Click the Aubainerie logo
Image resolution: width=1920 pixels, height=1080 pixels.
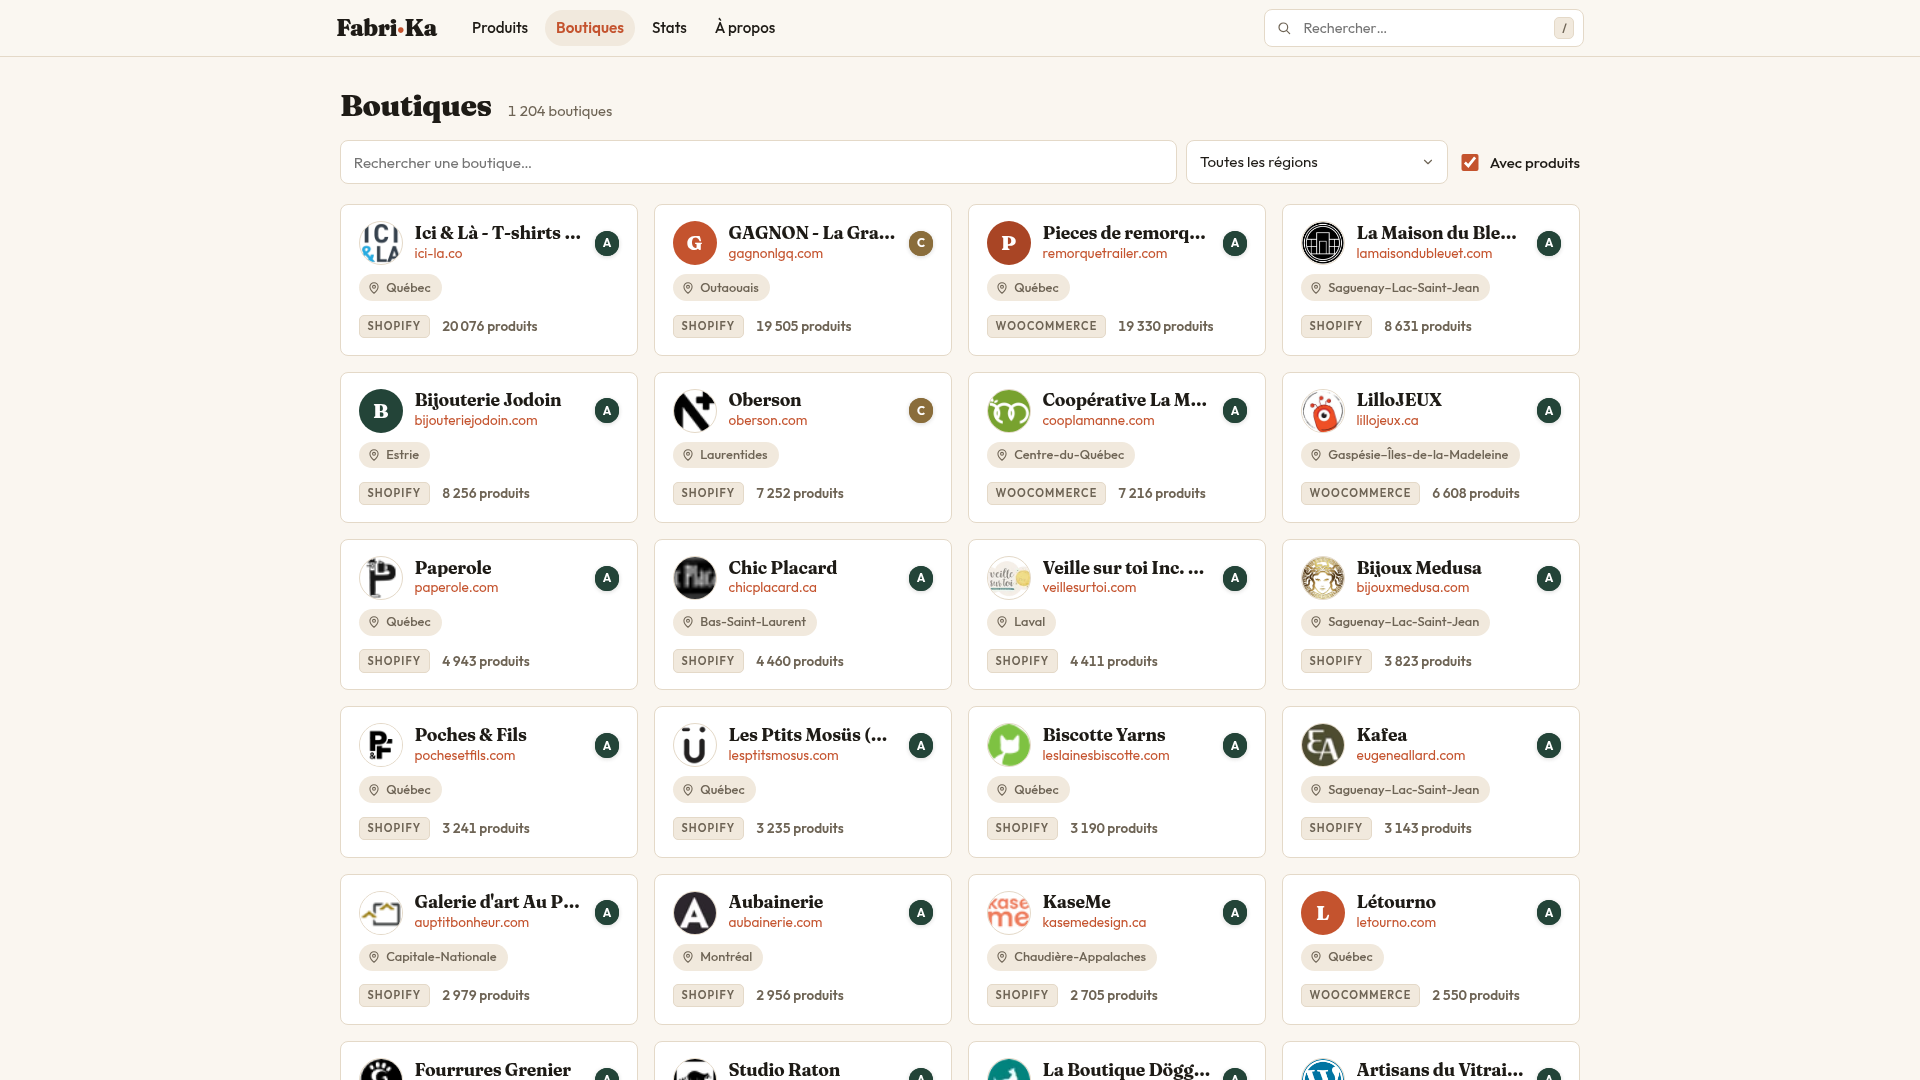pyautogui.click(x=695, y=913)
